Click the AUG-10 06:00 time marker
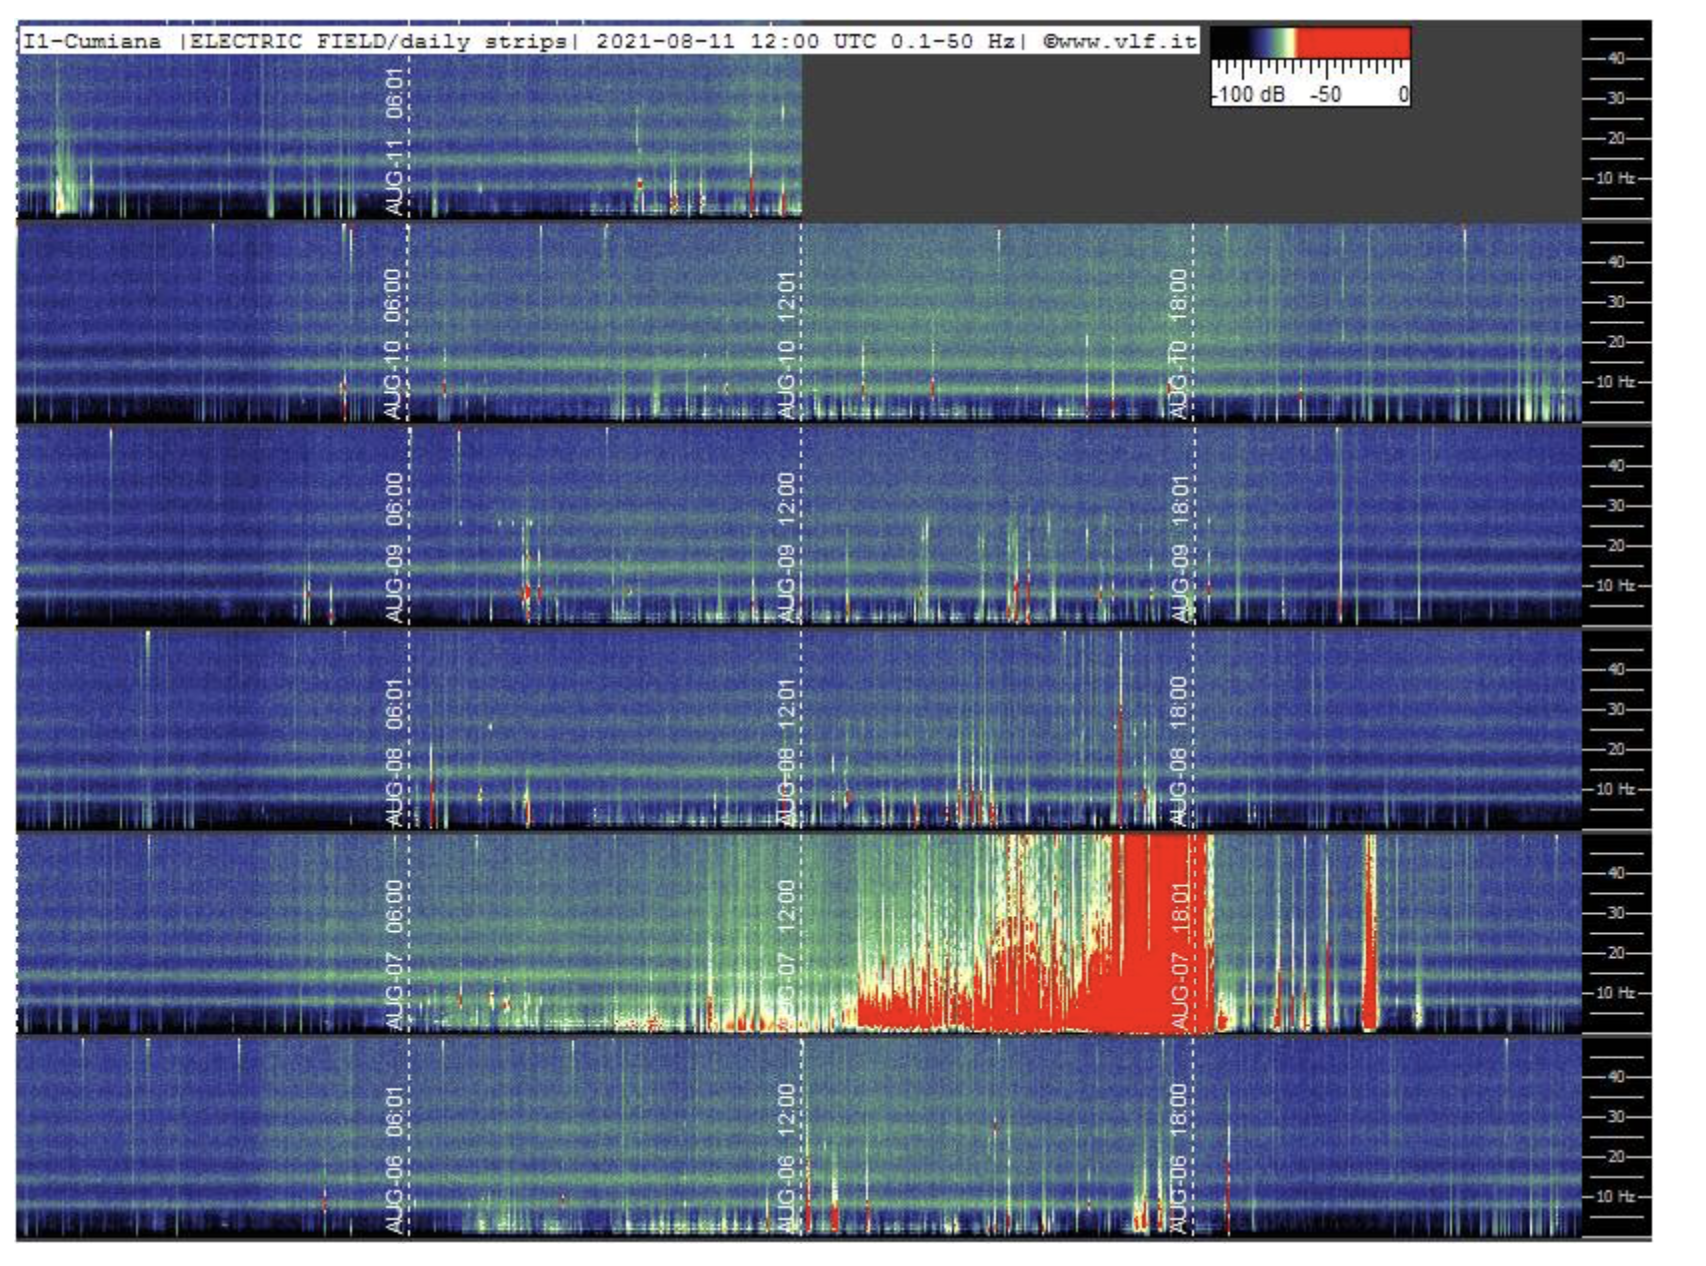 pos(395,343)
